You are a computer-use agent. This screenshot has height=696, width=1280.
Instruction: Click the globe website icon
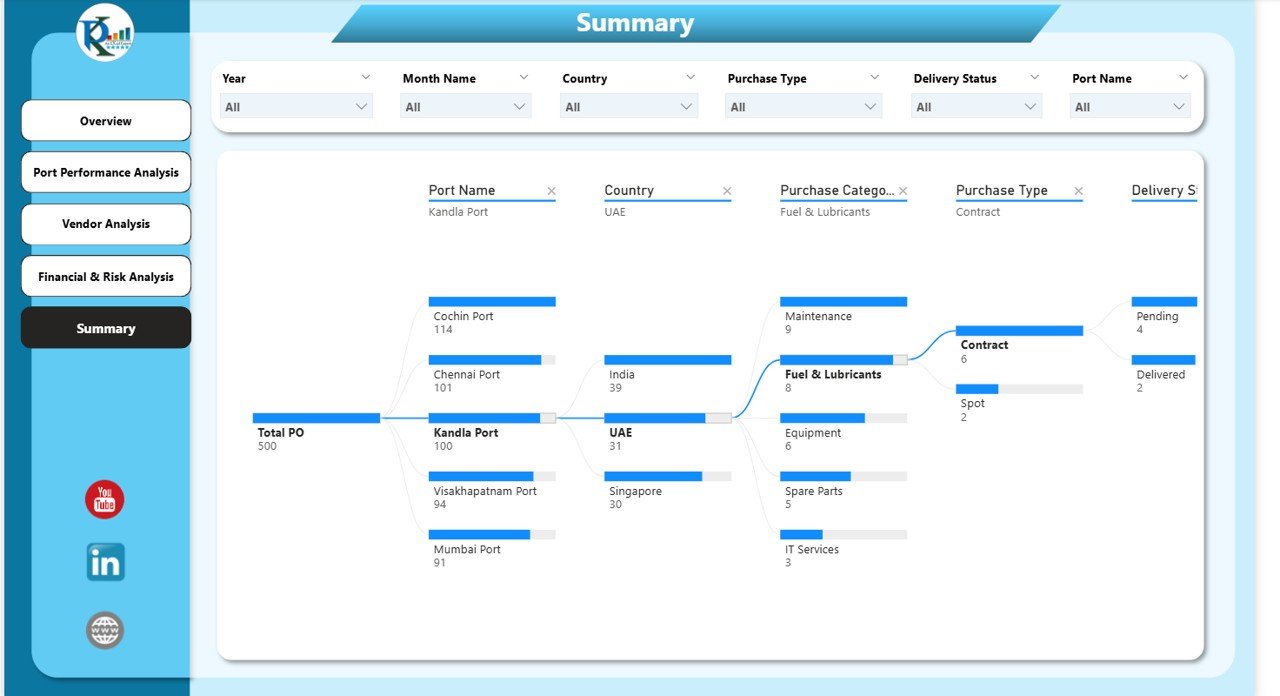104,630
